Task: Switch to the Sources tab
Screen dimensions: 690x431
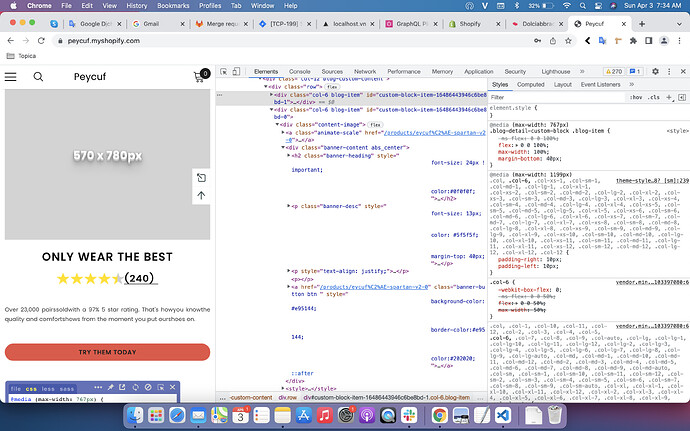Action: 332,71
